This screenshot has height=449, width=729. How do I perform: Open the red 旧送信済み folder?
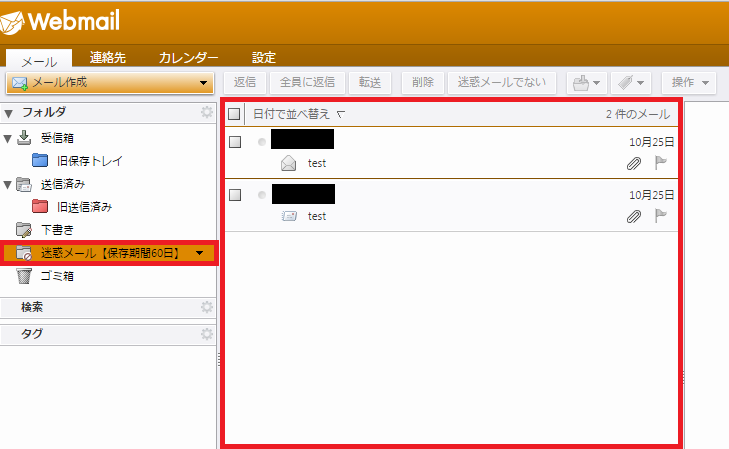(83, 207)
